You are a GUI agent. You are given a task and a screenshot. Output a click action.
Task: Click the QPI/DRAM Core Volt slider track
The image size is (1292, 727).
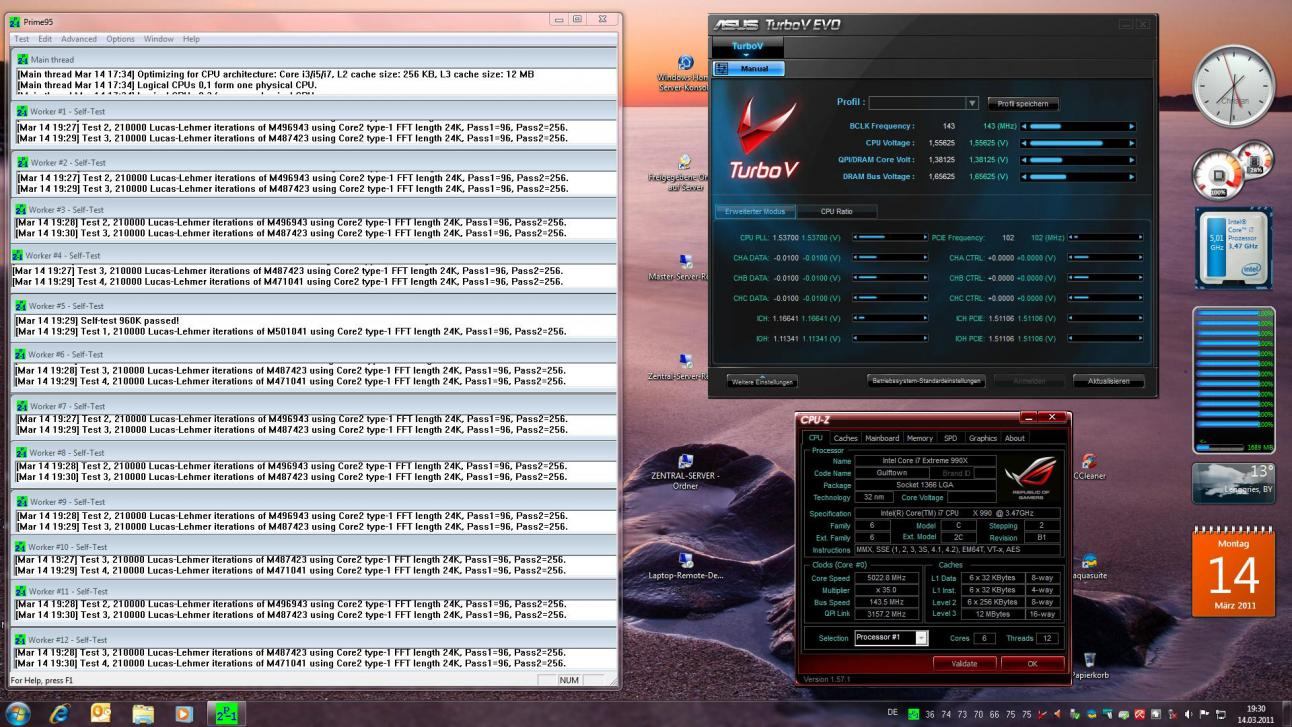coord(1078,160)
